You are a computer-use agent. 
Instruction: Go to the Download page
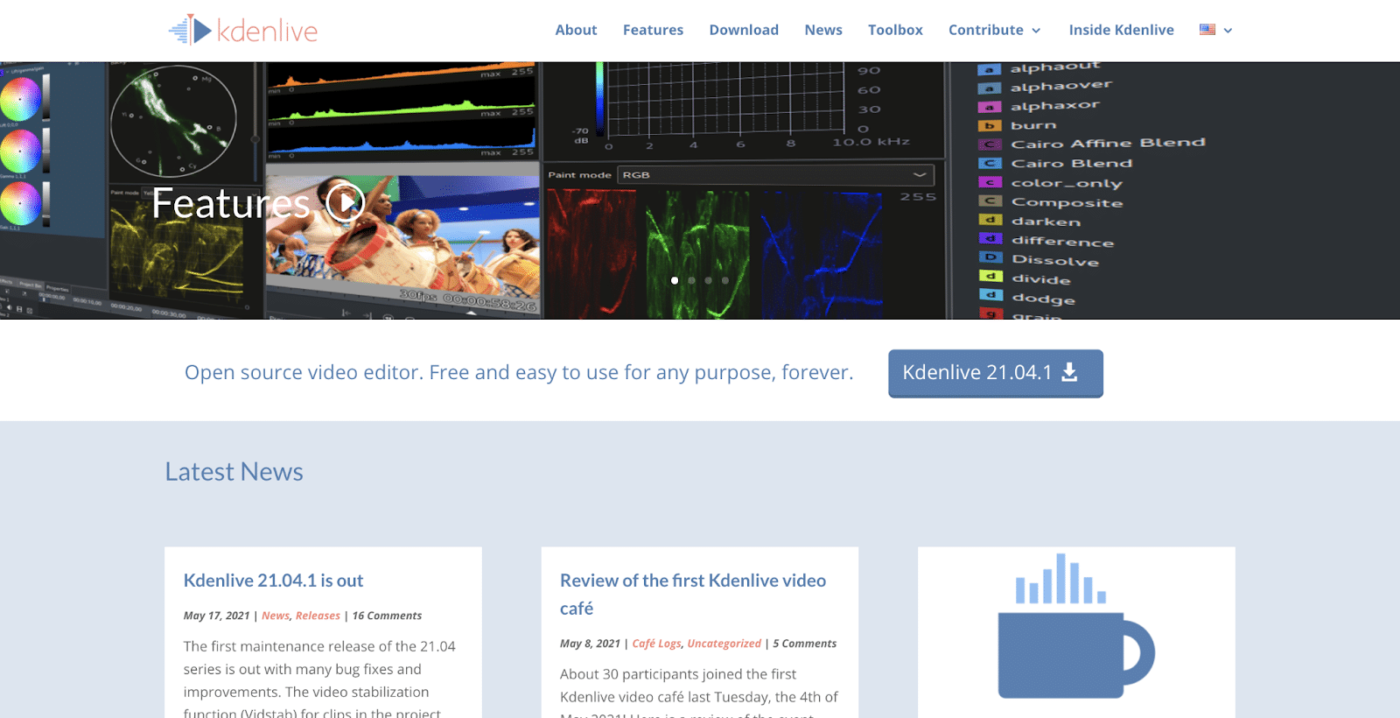tap(744, 30)
